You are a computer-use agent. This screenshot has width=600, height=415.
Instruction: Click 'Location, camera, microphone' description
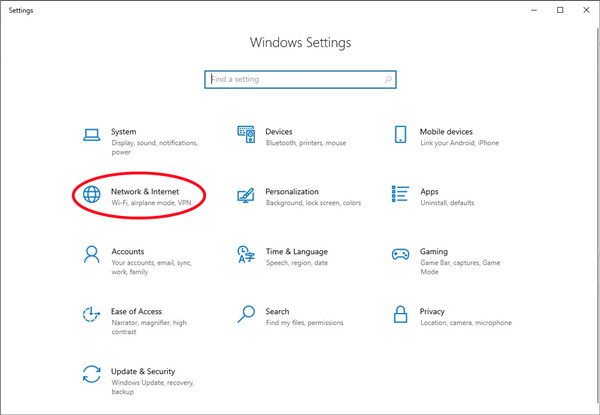pos(466,323)
